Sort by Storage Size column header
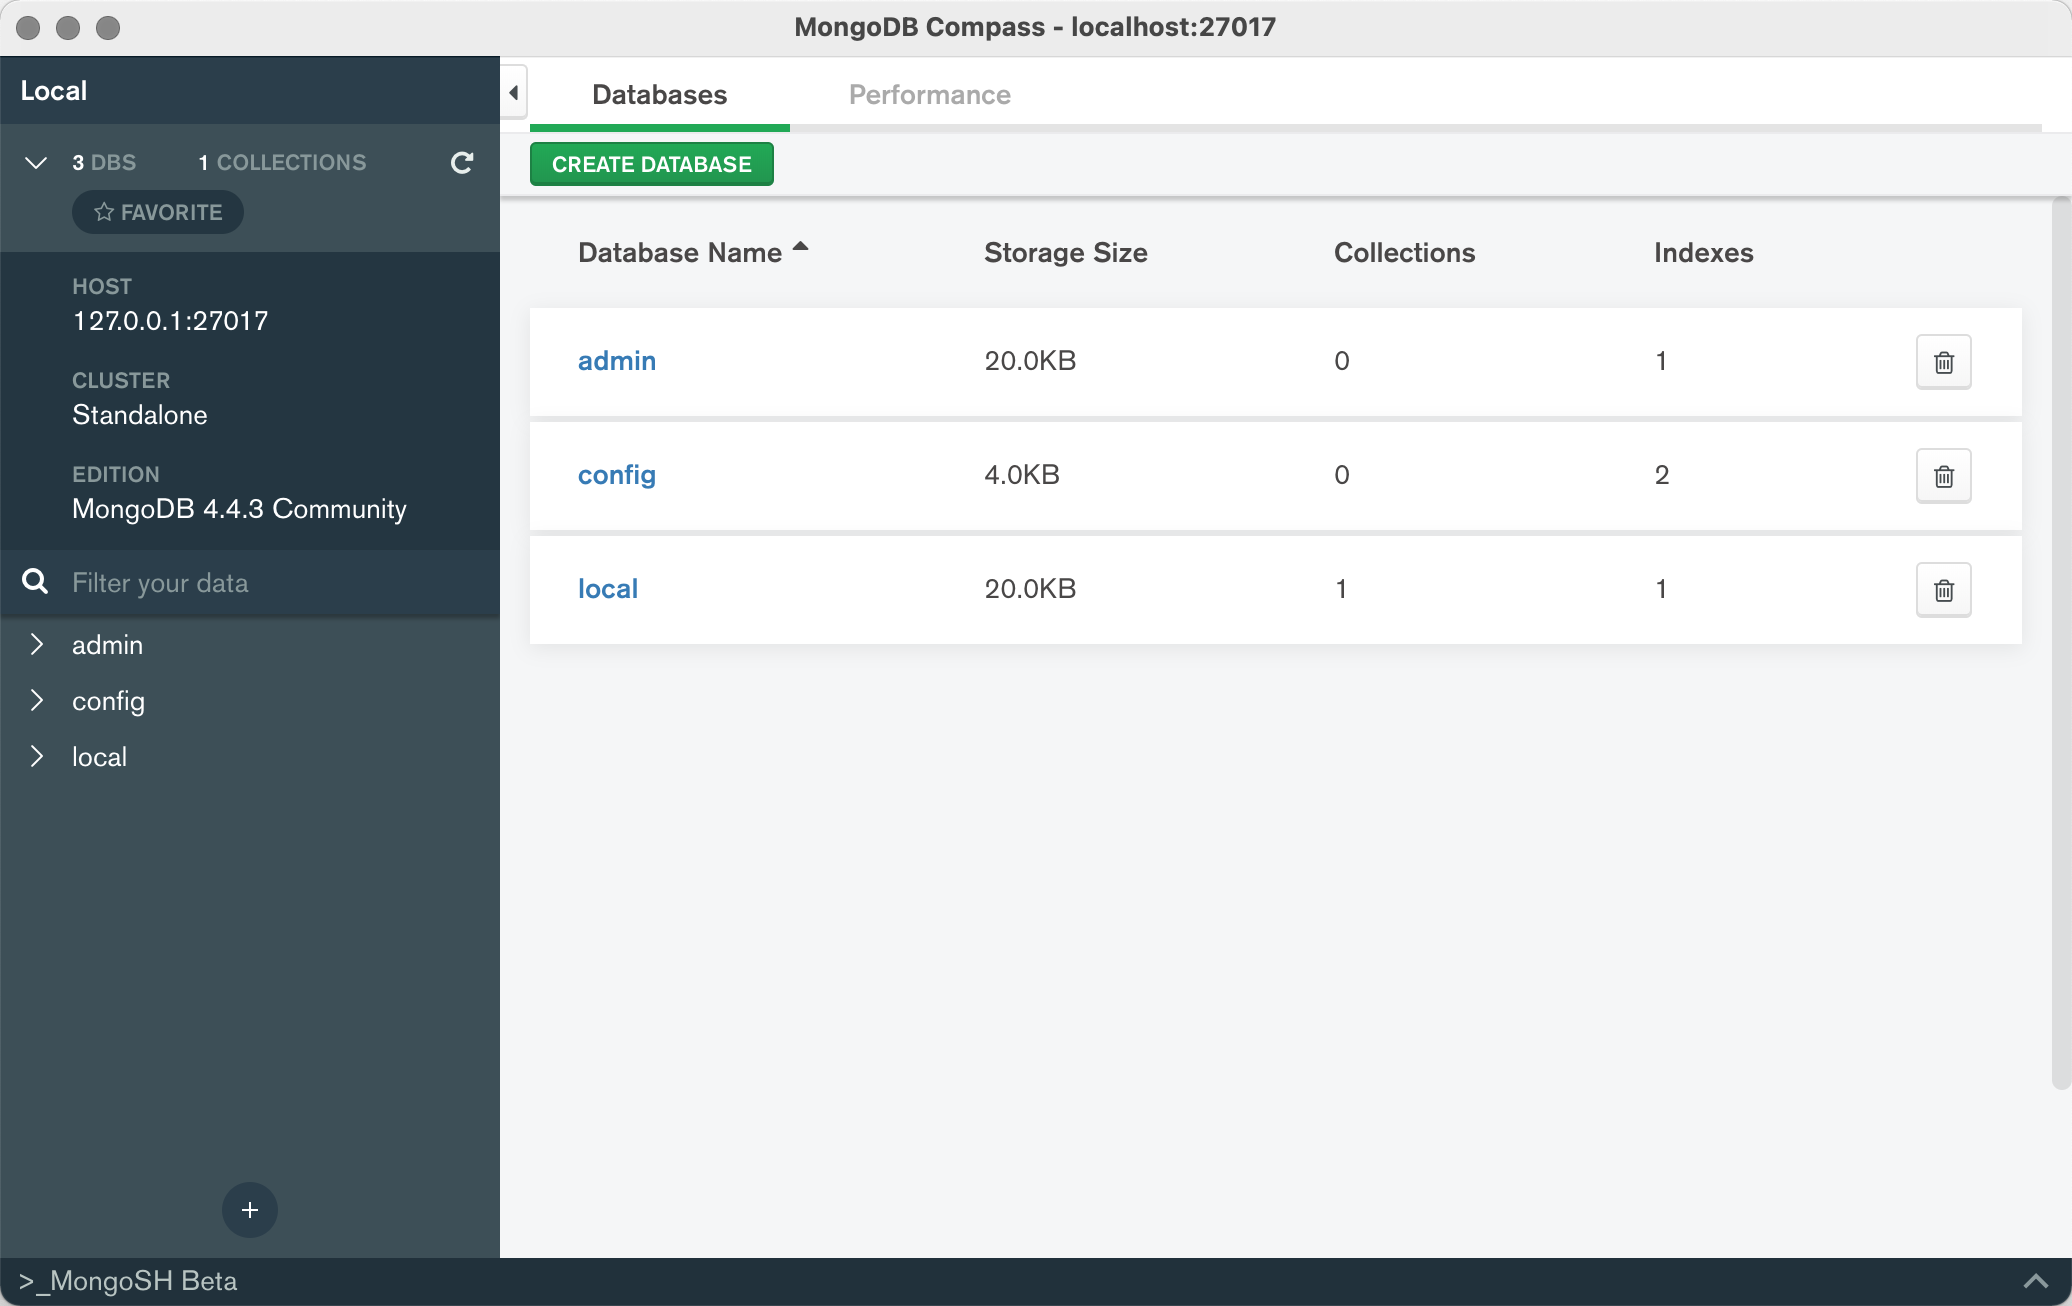This screenshot has width=2072, height=1306. coord(1066,253)
